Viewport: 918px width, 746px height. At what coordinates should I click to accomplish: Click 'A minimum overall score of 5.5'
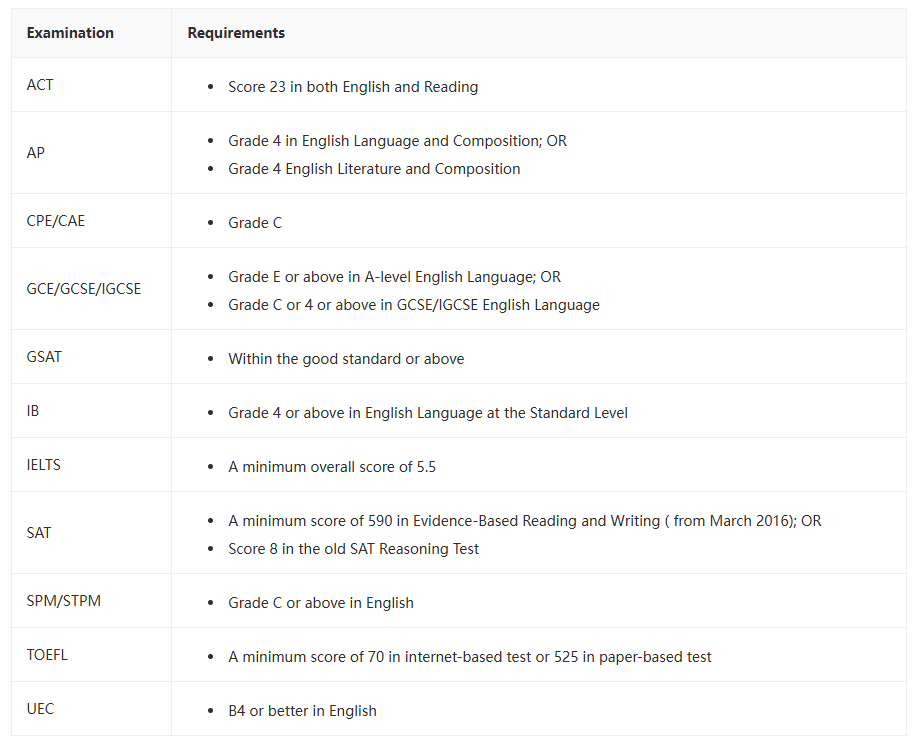coord(332,467)
